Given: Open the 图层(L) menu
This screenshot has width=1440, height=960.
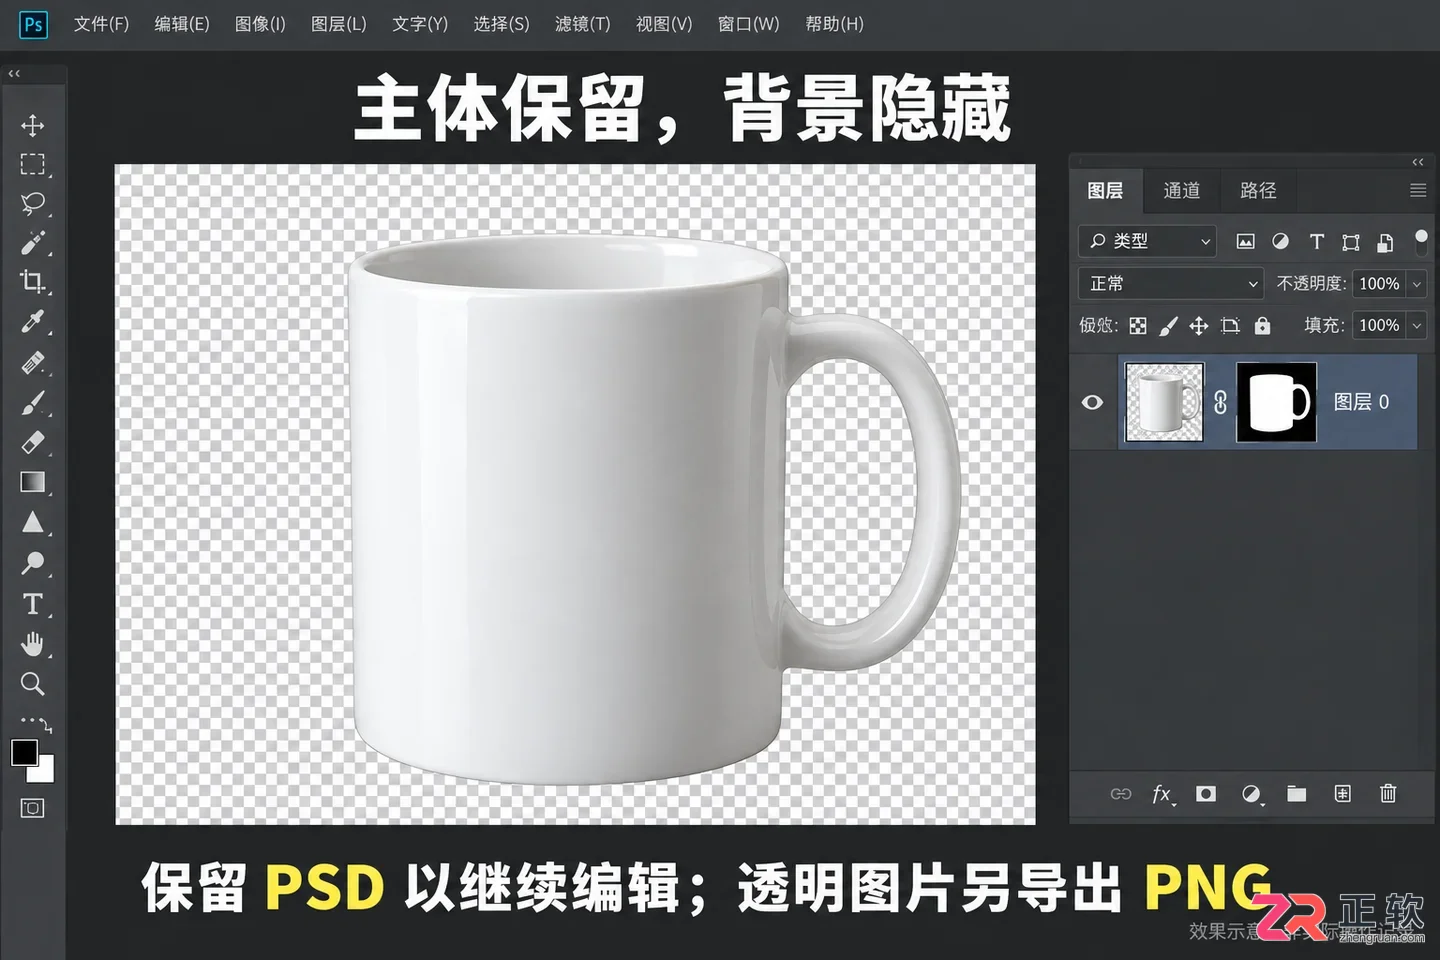Looking at the screenshot, I should (x=339, y=24).
